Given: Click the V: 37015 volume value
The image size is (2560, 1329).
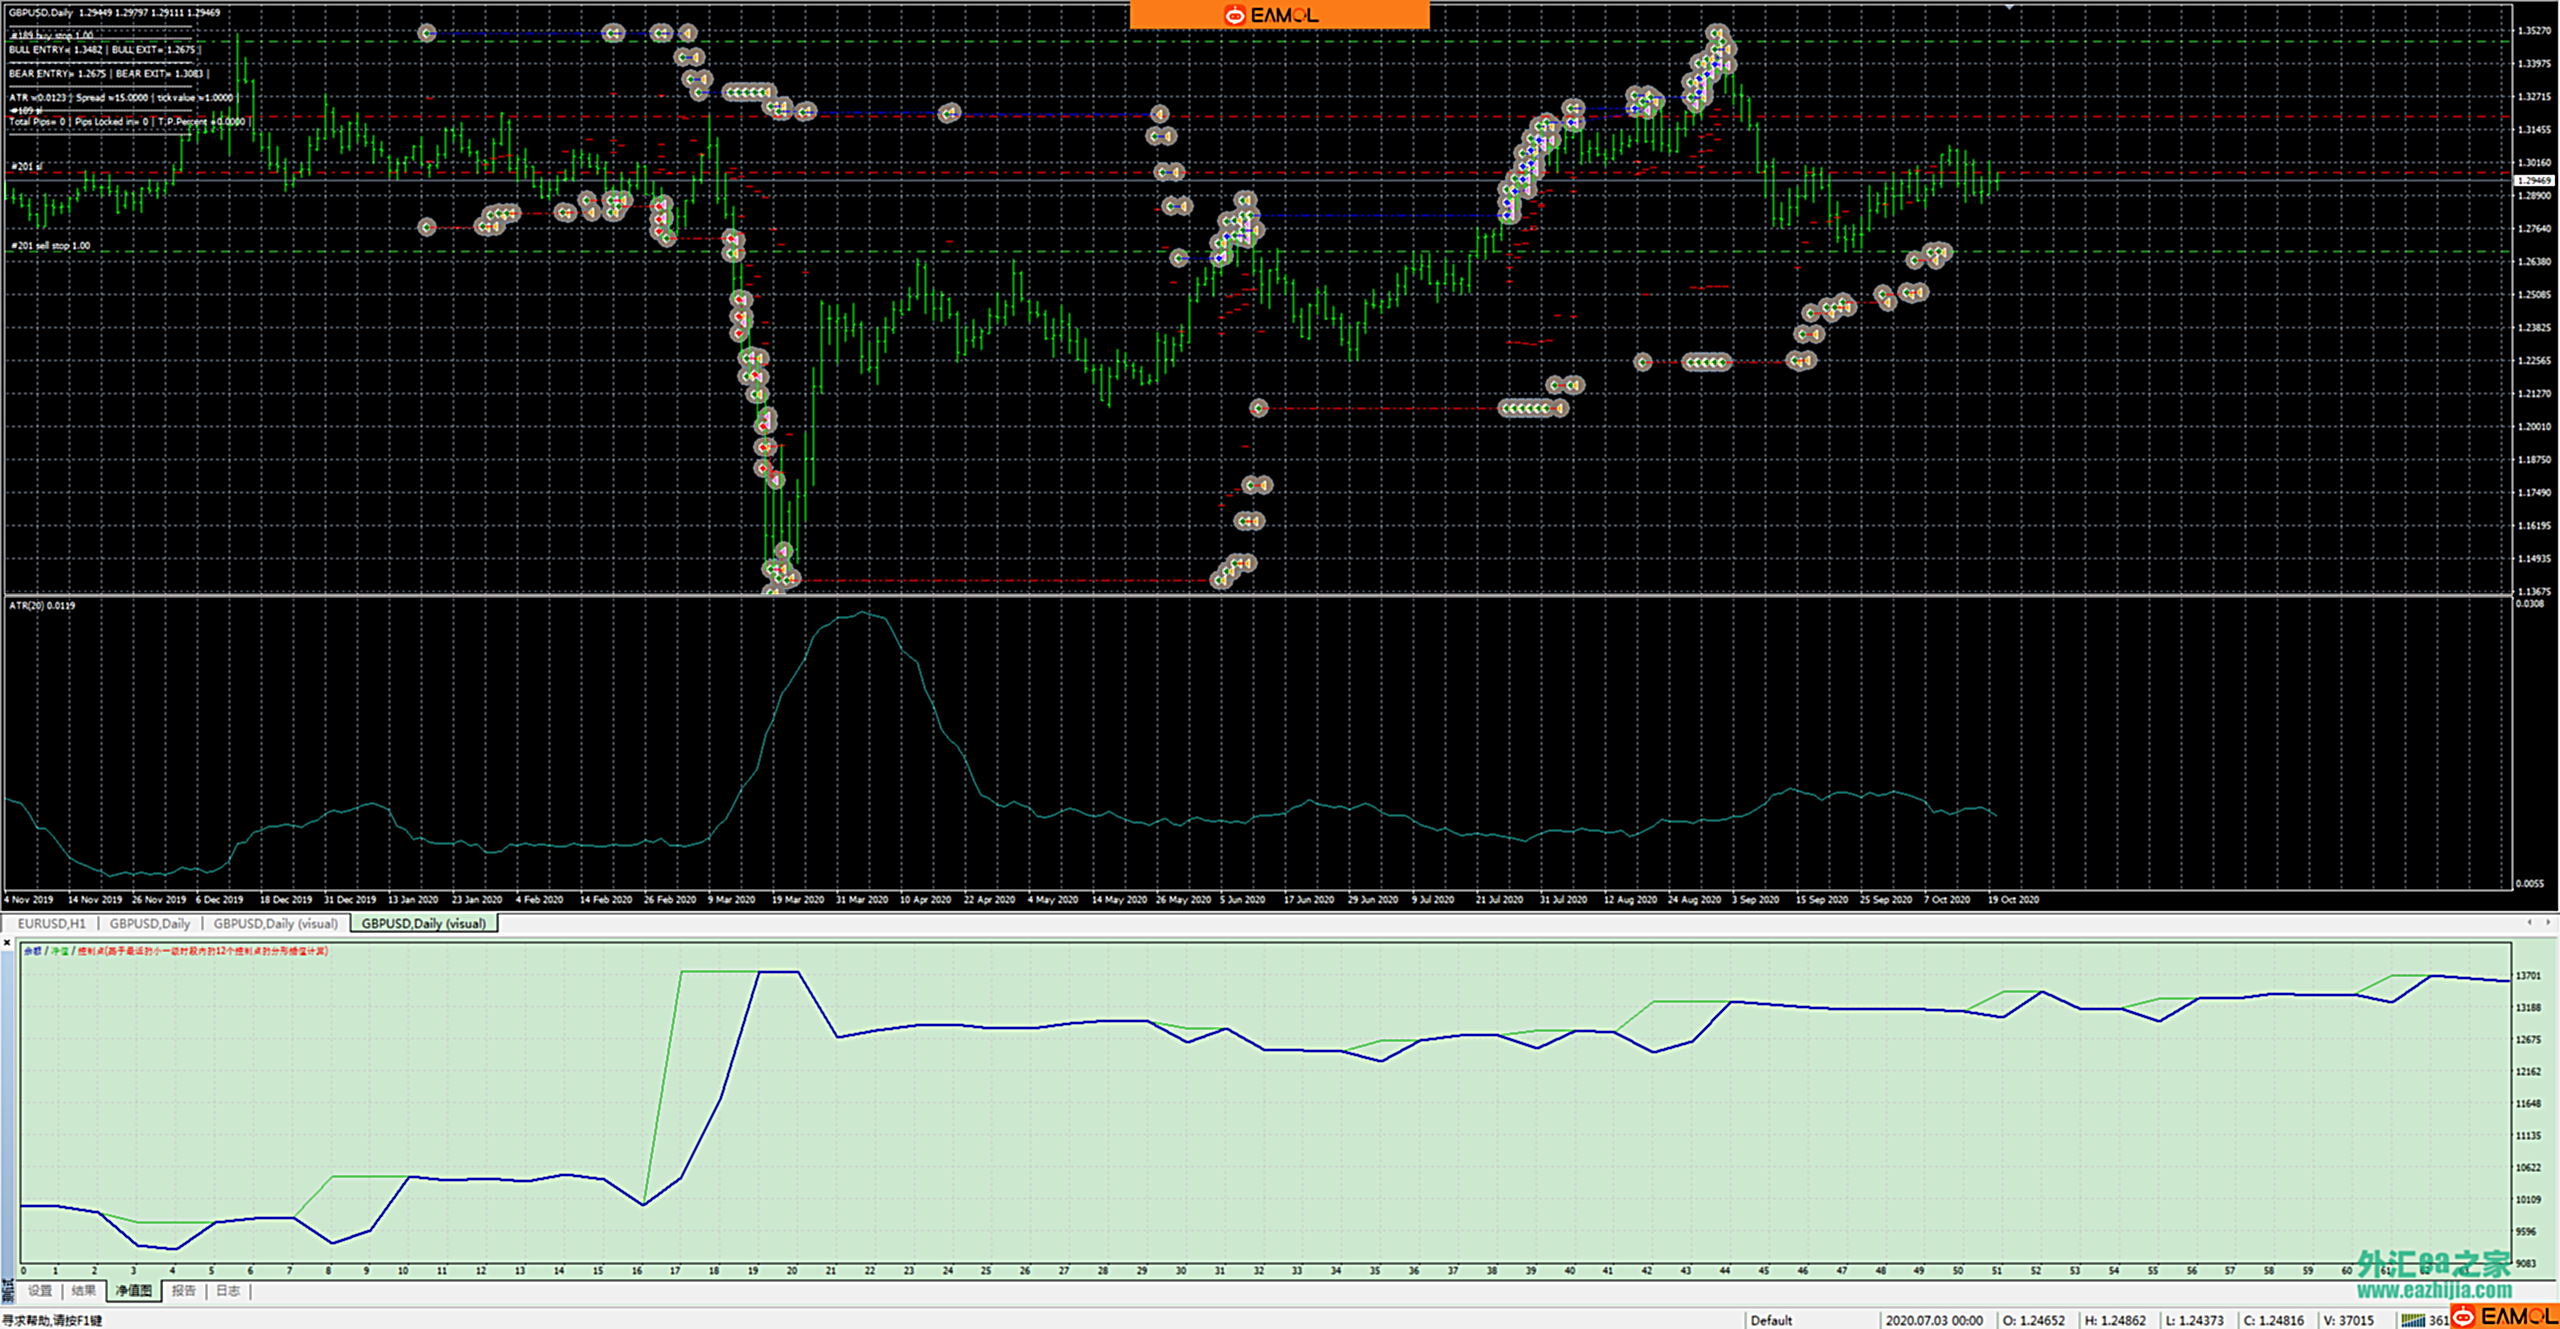Looking at the screenshot, I should (x=2348, y=1320).
